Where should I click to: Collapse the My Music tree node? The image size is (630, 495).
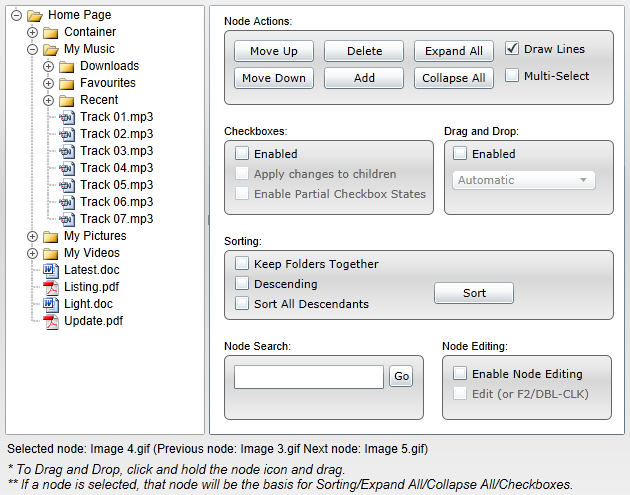click(x=33, y=49)
